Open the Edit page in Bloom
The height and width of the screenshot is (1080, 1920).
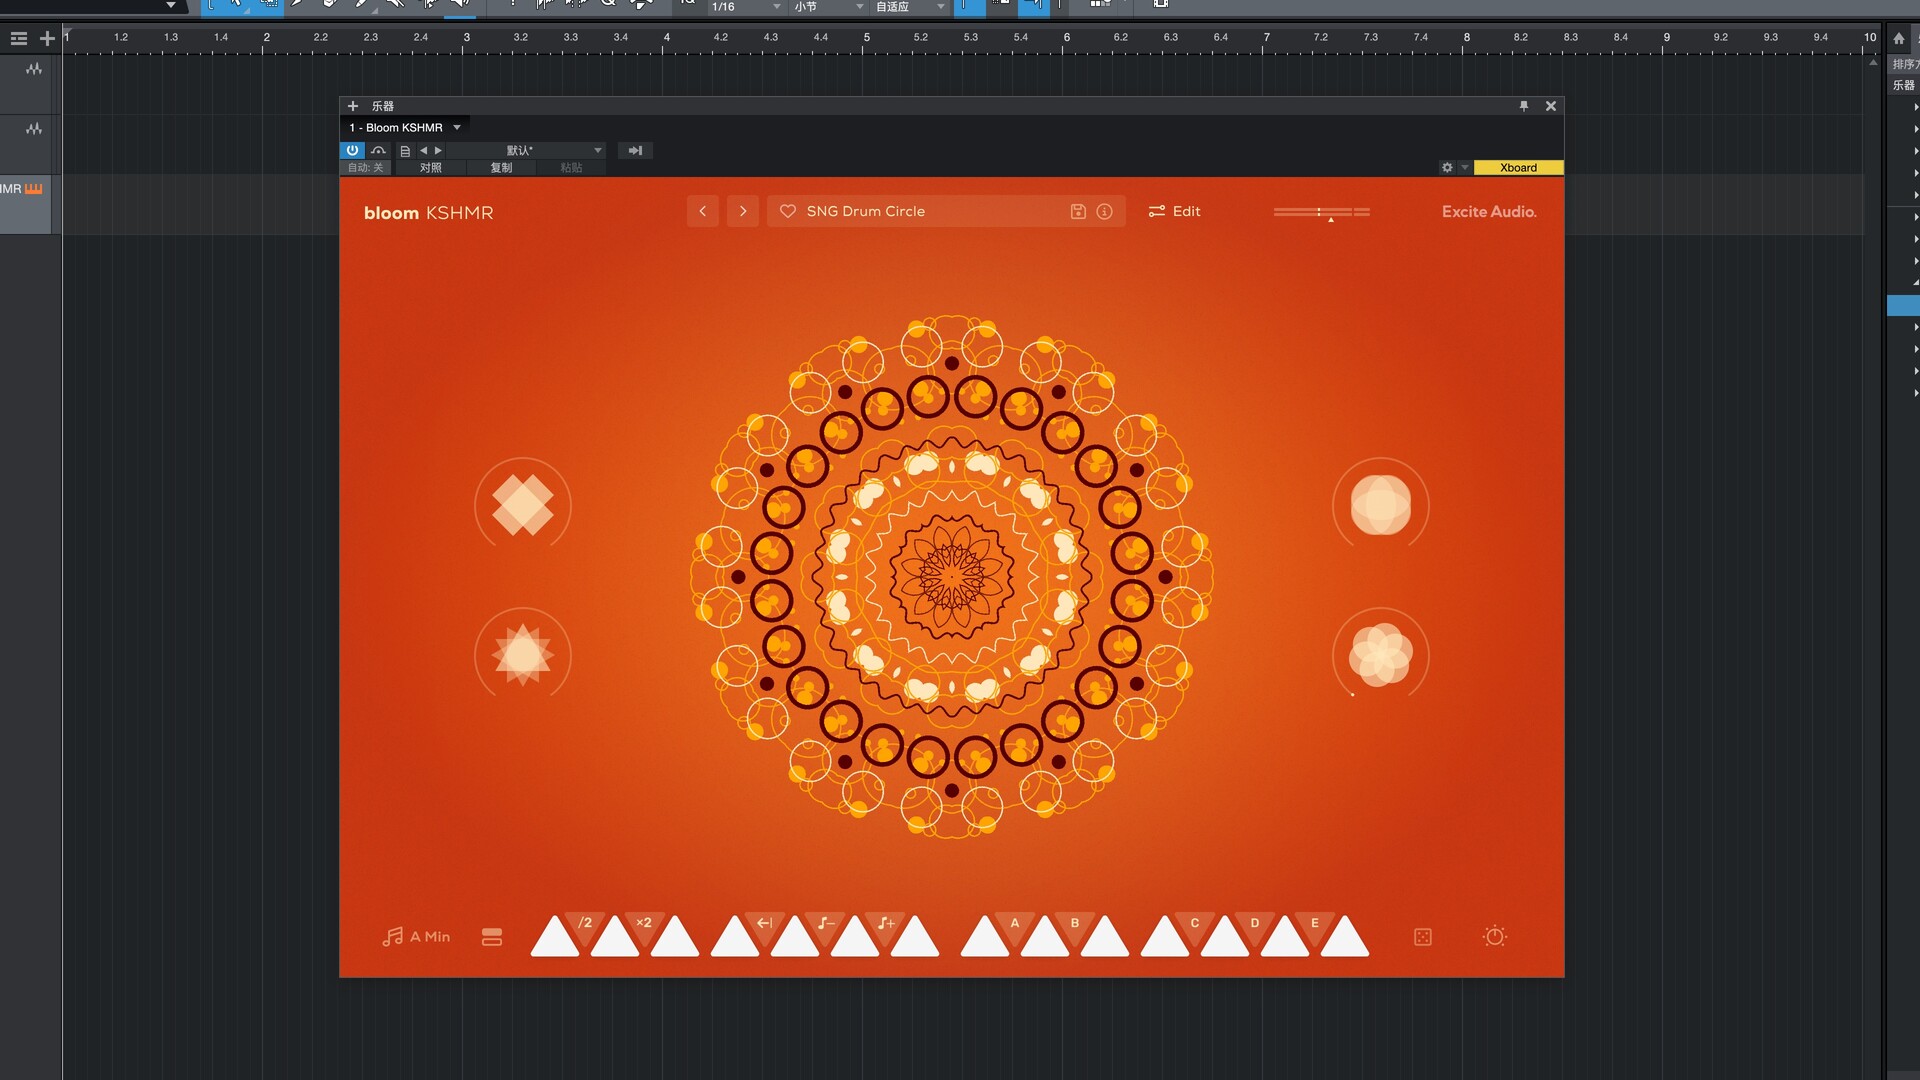tap(1174, 211)
